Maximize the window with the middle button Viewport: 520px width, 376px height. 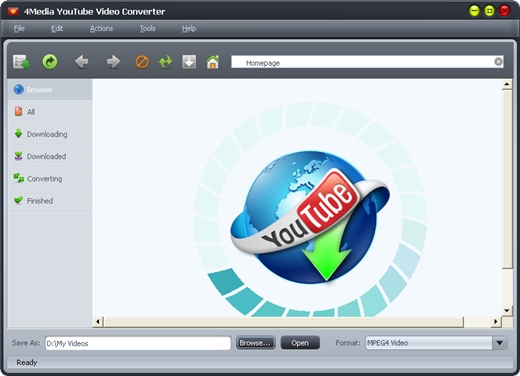tap(489, 11)
